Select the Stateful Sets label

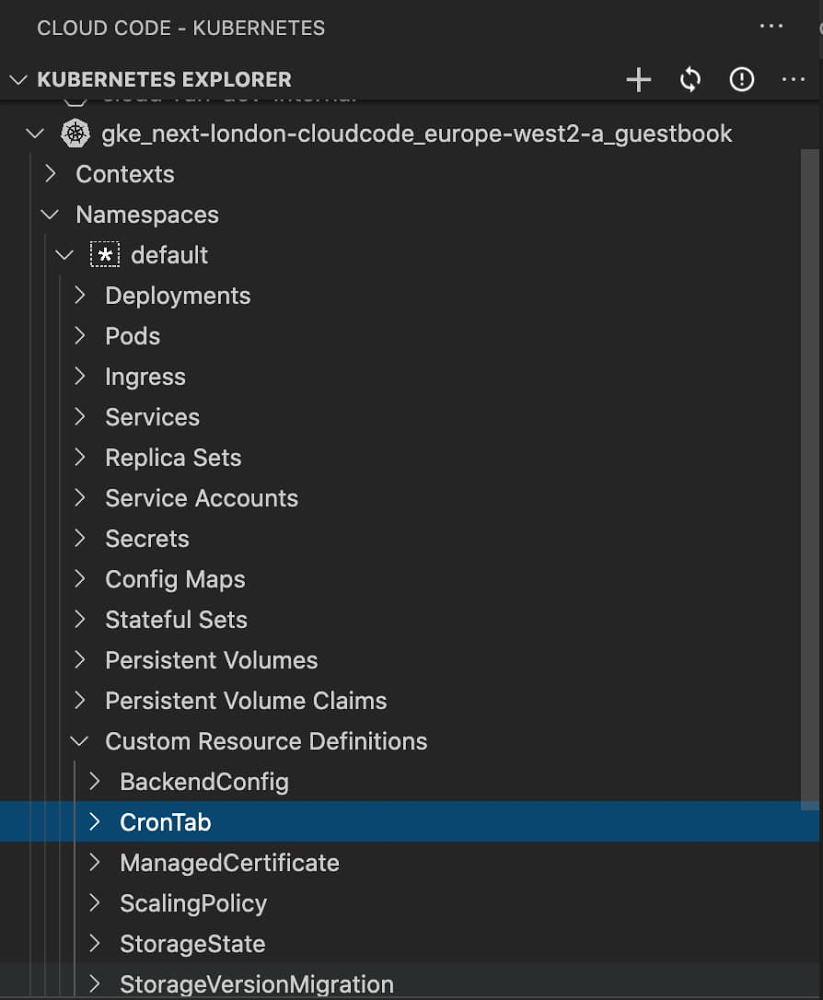pyautogui.click(x=176, y=620)
